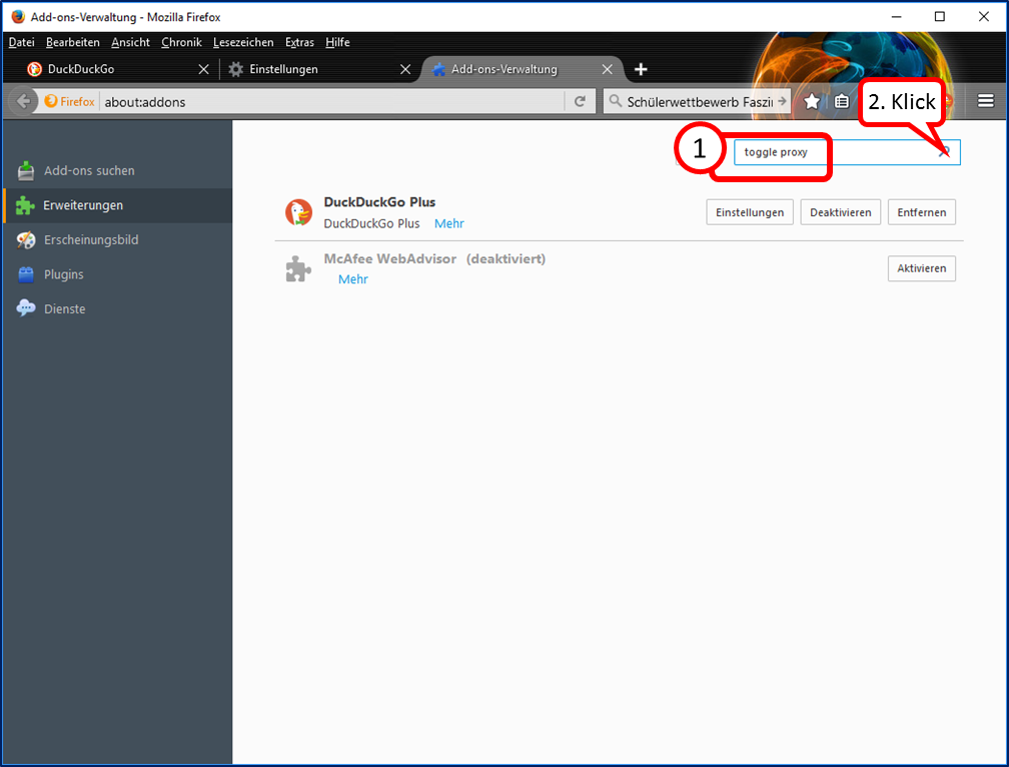The width and height of the screenshot is (1009, 767).
Task: Close the Add-ons-Verwaltung tab
Action: 607,69
